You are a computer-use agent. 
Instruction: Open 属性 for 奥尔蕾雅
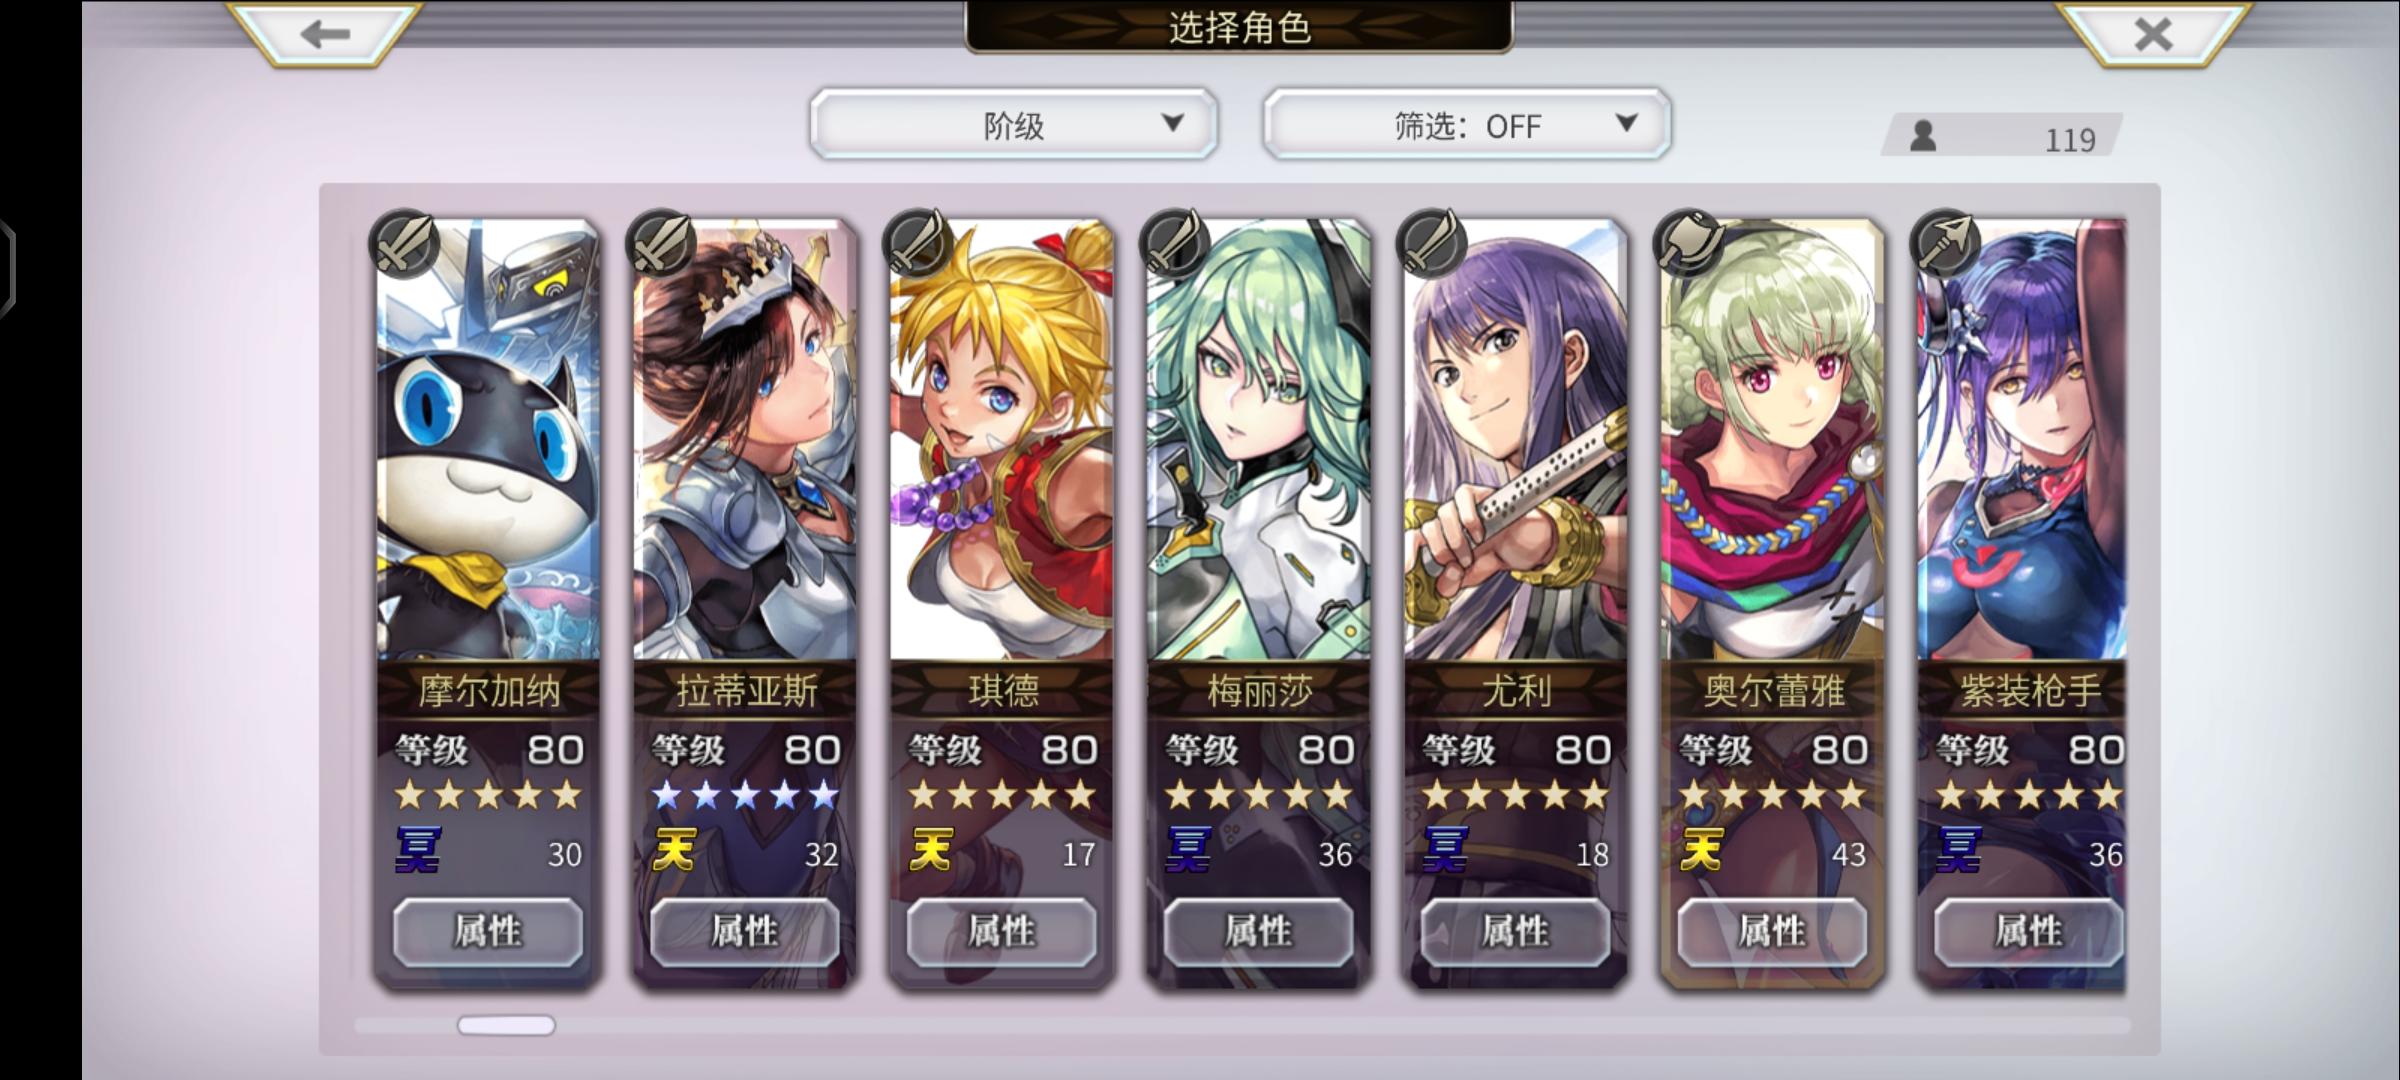[1772, 932]
